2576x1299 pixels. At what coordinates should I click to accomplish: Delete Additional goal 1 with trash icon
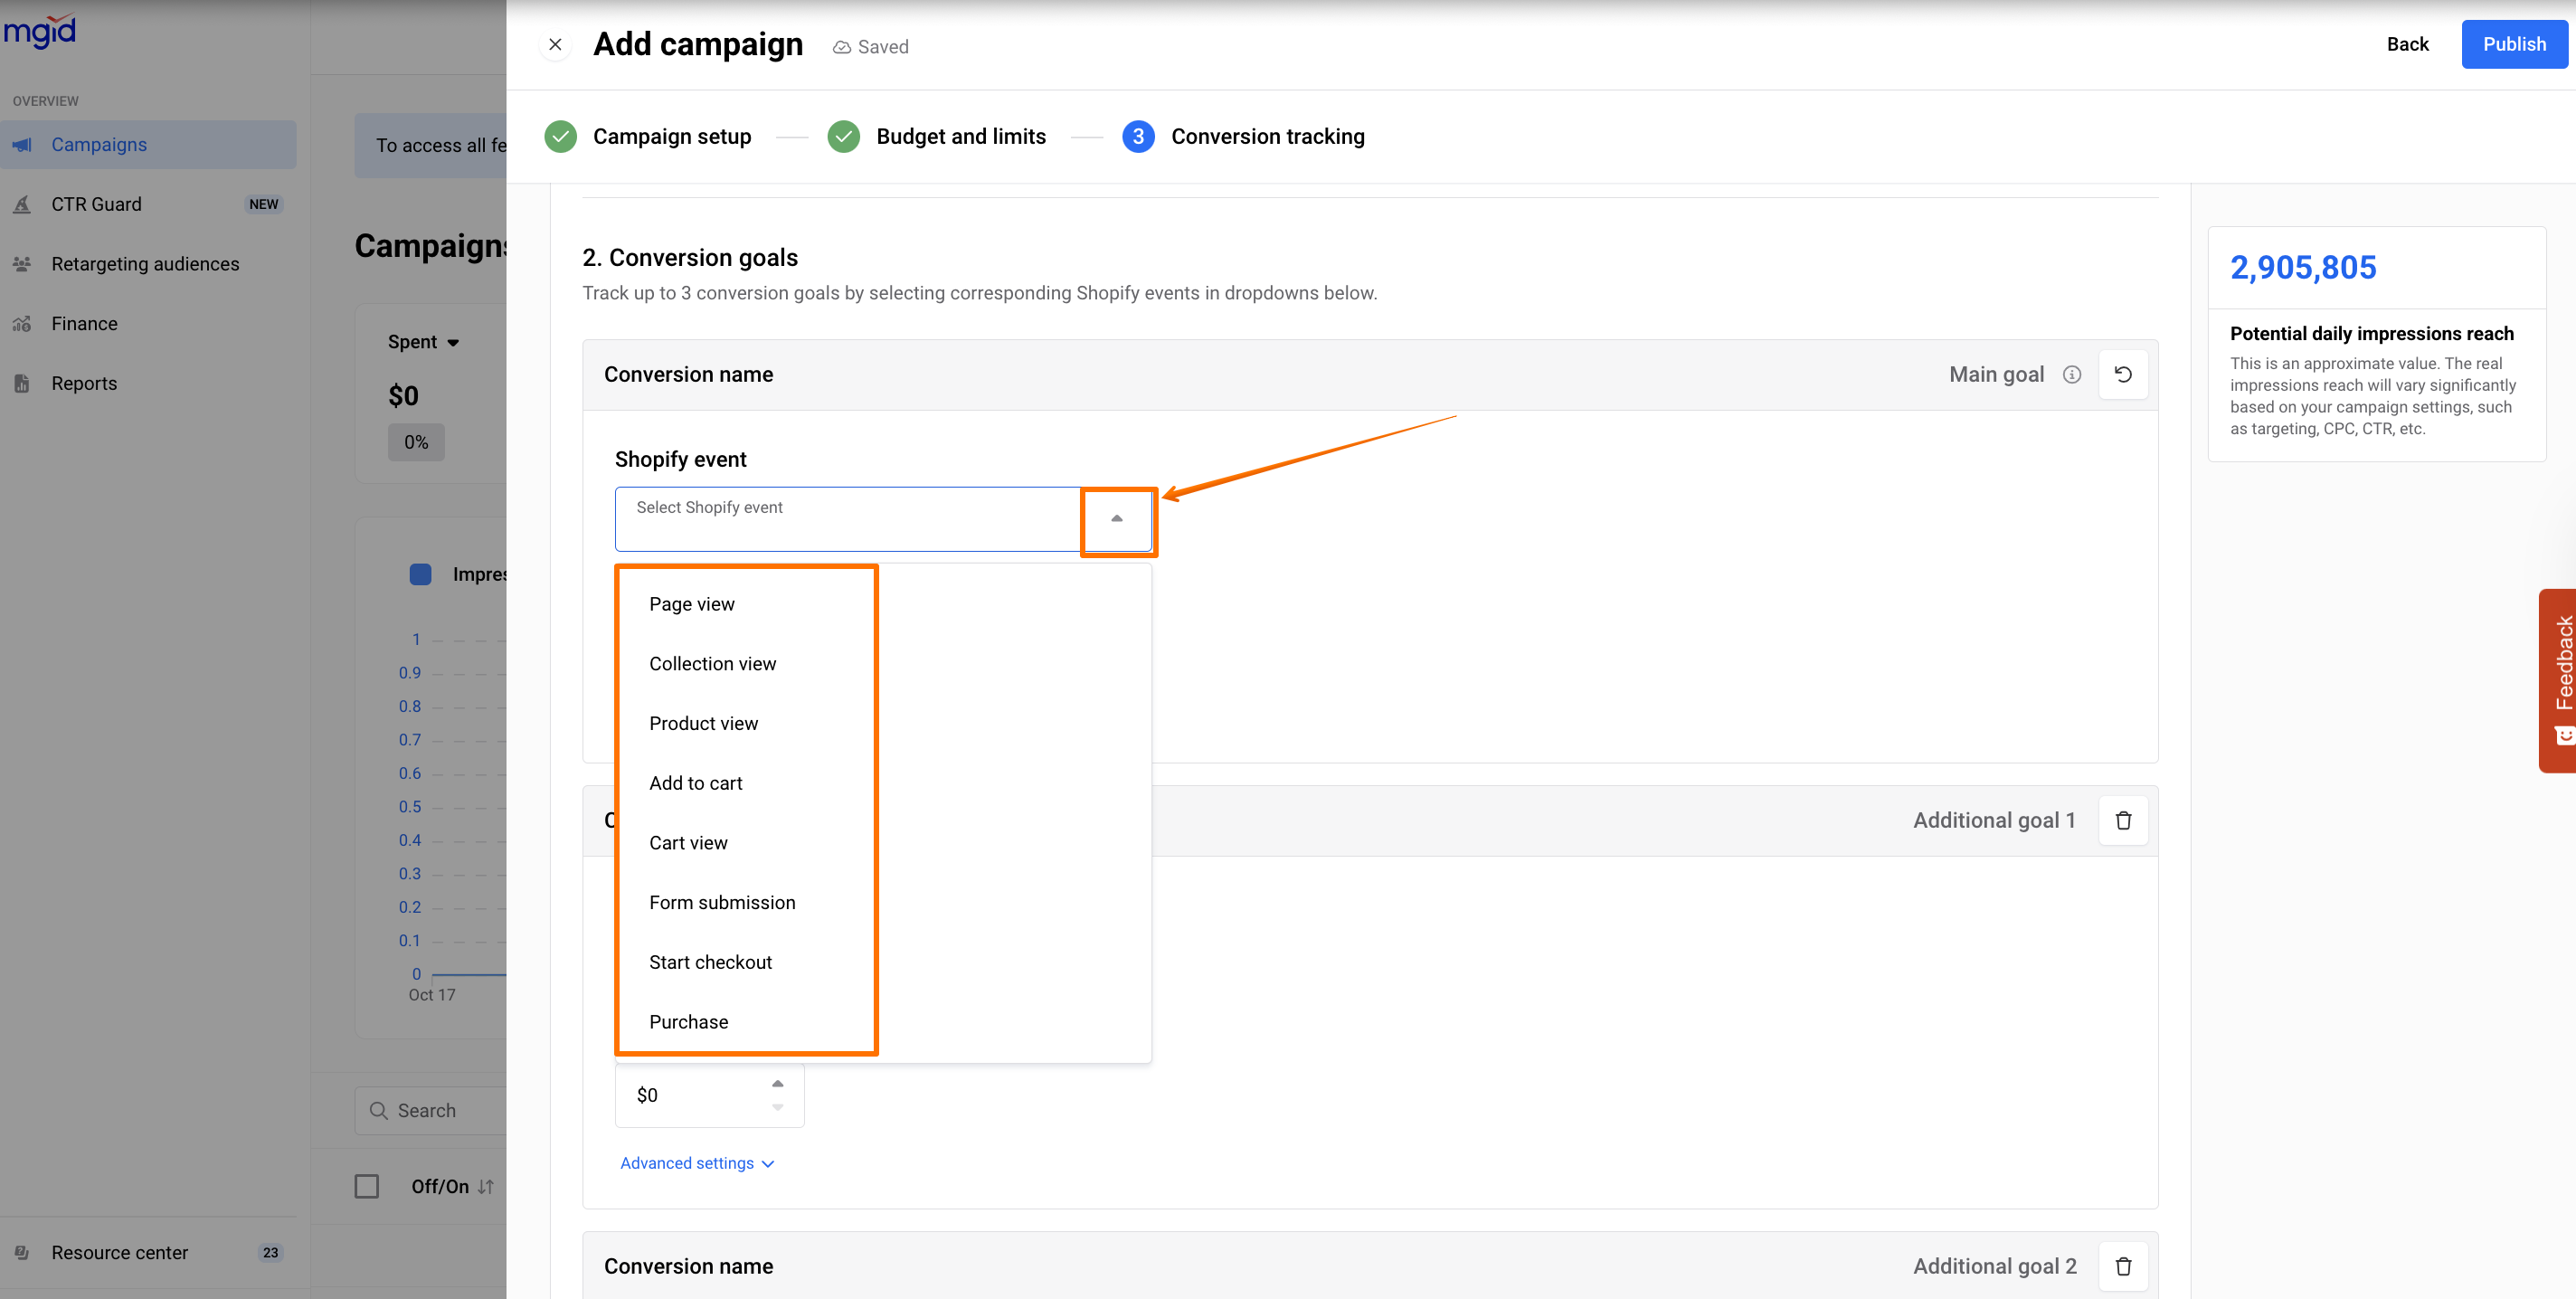point(2122,820)
